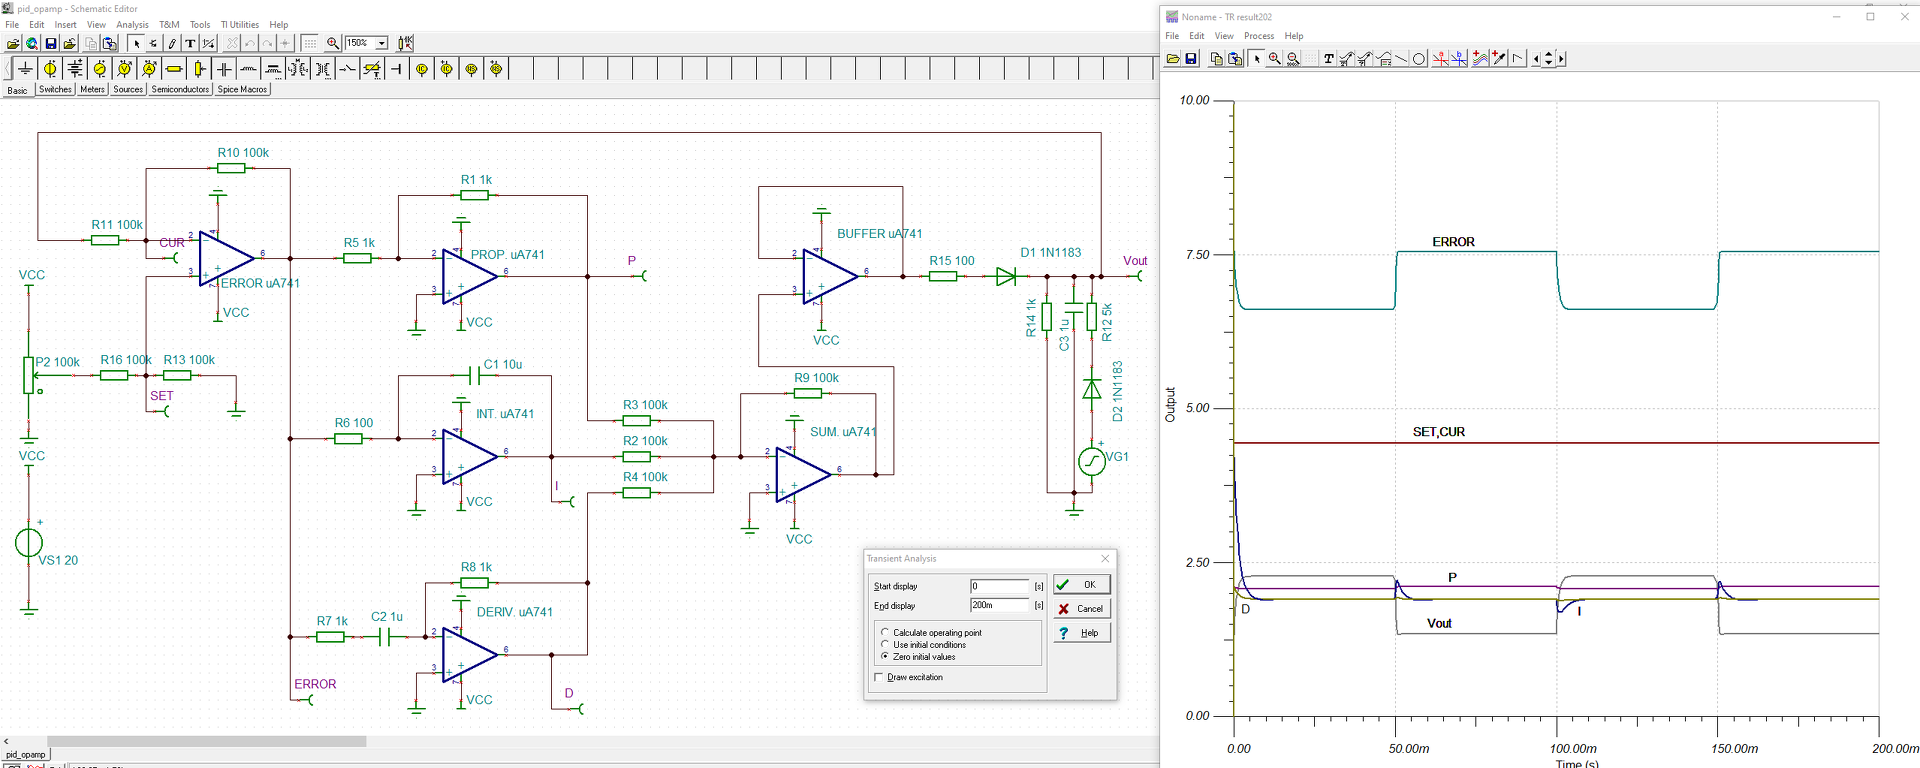Image resolution: width=1920 pixels, height=768 pixels.
Task: Switch to the Semiconductors component tab
Action: pos(180,90)
